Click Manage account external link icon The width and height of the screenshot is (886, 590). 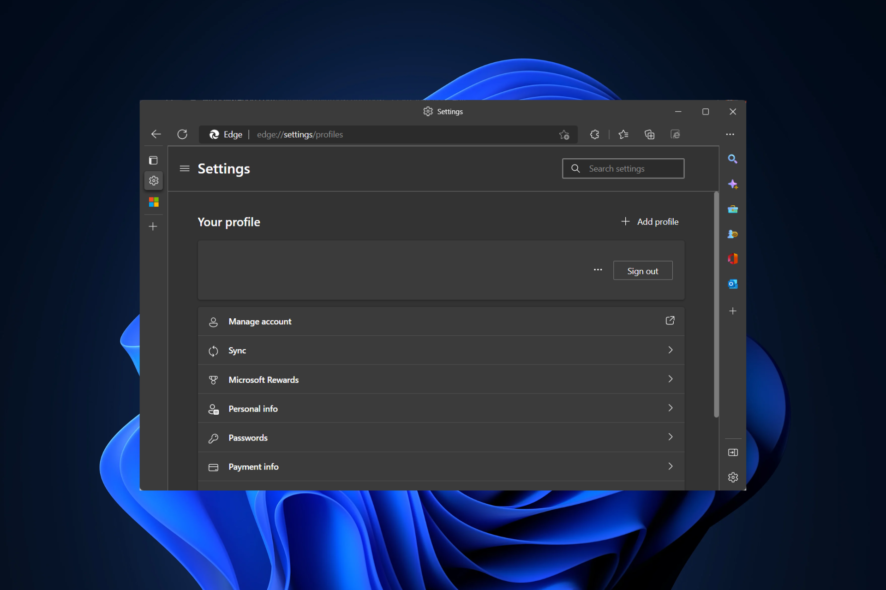pyautogui.click(x=670, y=320)
